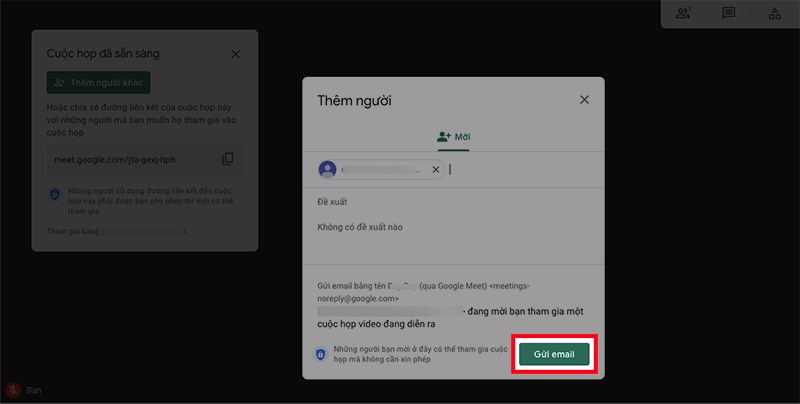Click the invited contact's avatar

pos(327,170)
